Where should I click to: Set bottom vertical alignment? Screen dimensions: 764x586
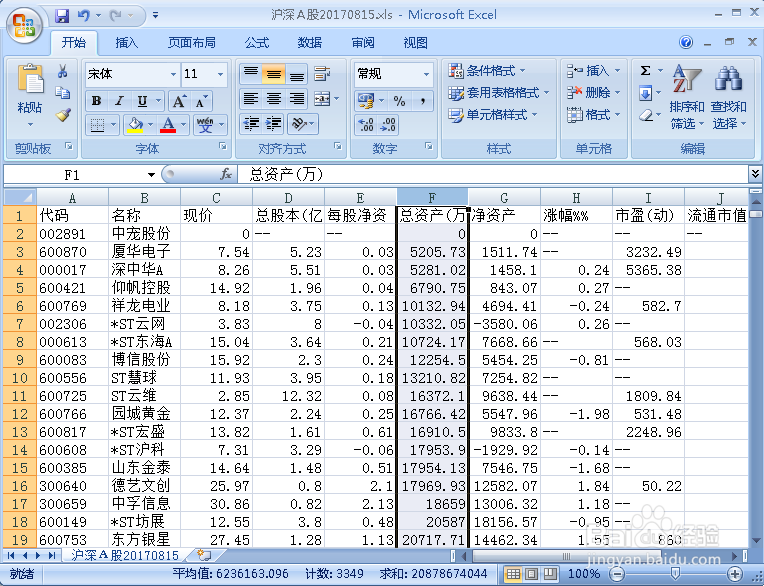coord(297,74)
